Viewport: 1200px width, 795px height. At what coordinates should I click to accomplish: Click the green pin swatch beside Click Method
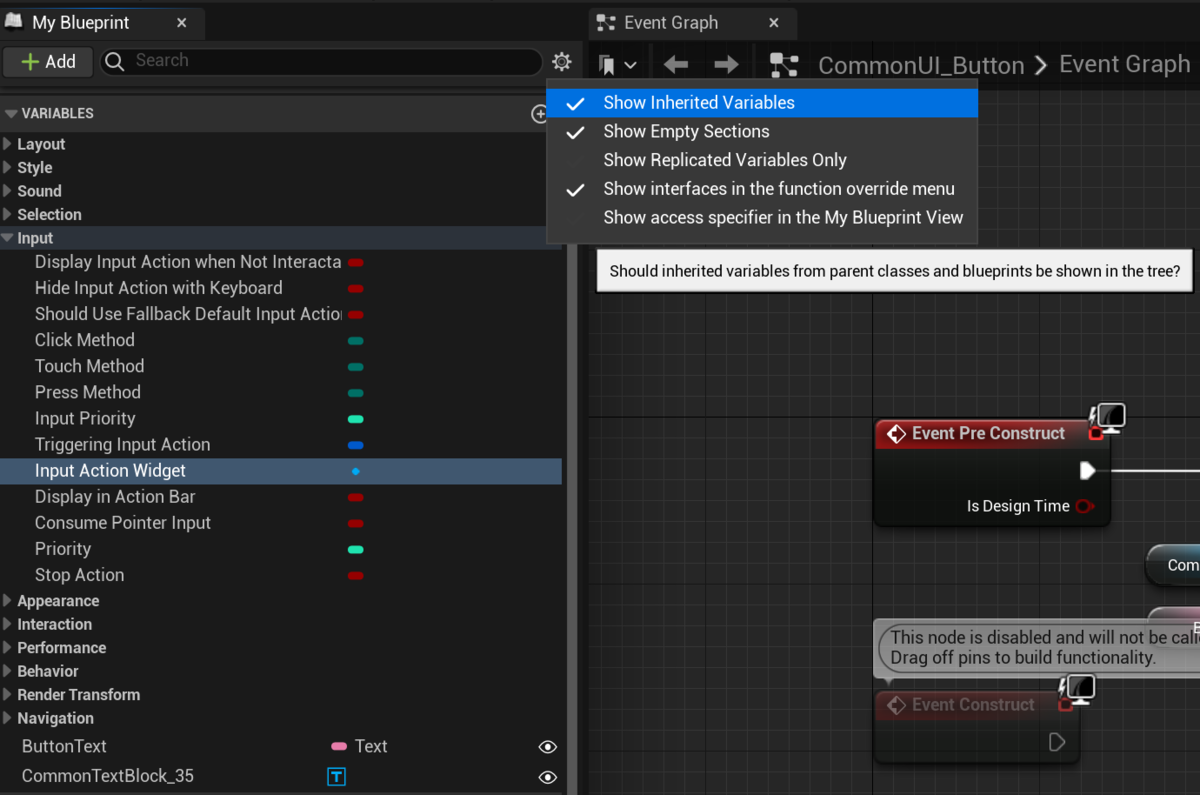click(355, 340)
